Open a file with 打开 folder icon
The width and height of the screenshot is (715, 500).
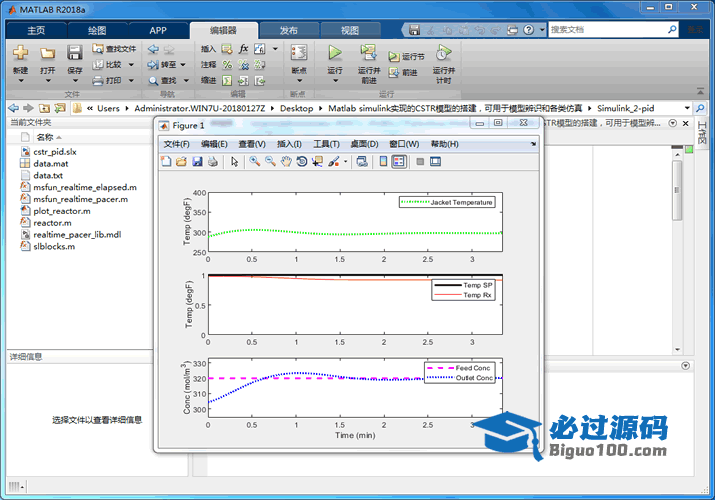click(x=47, y=53)
